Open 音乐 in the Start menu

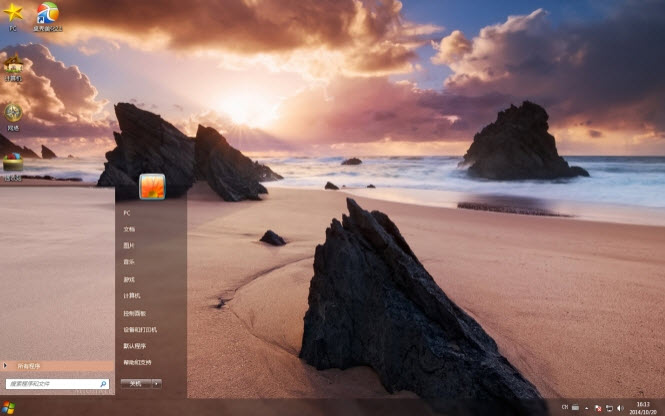click(x=129, y=262)
